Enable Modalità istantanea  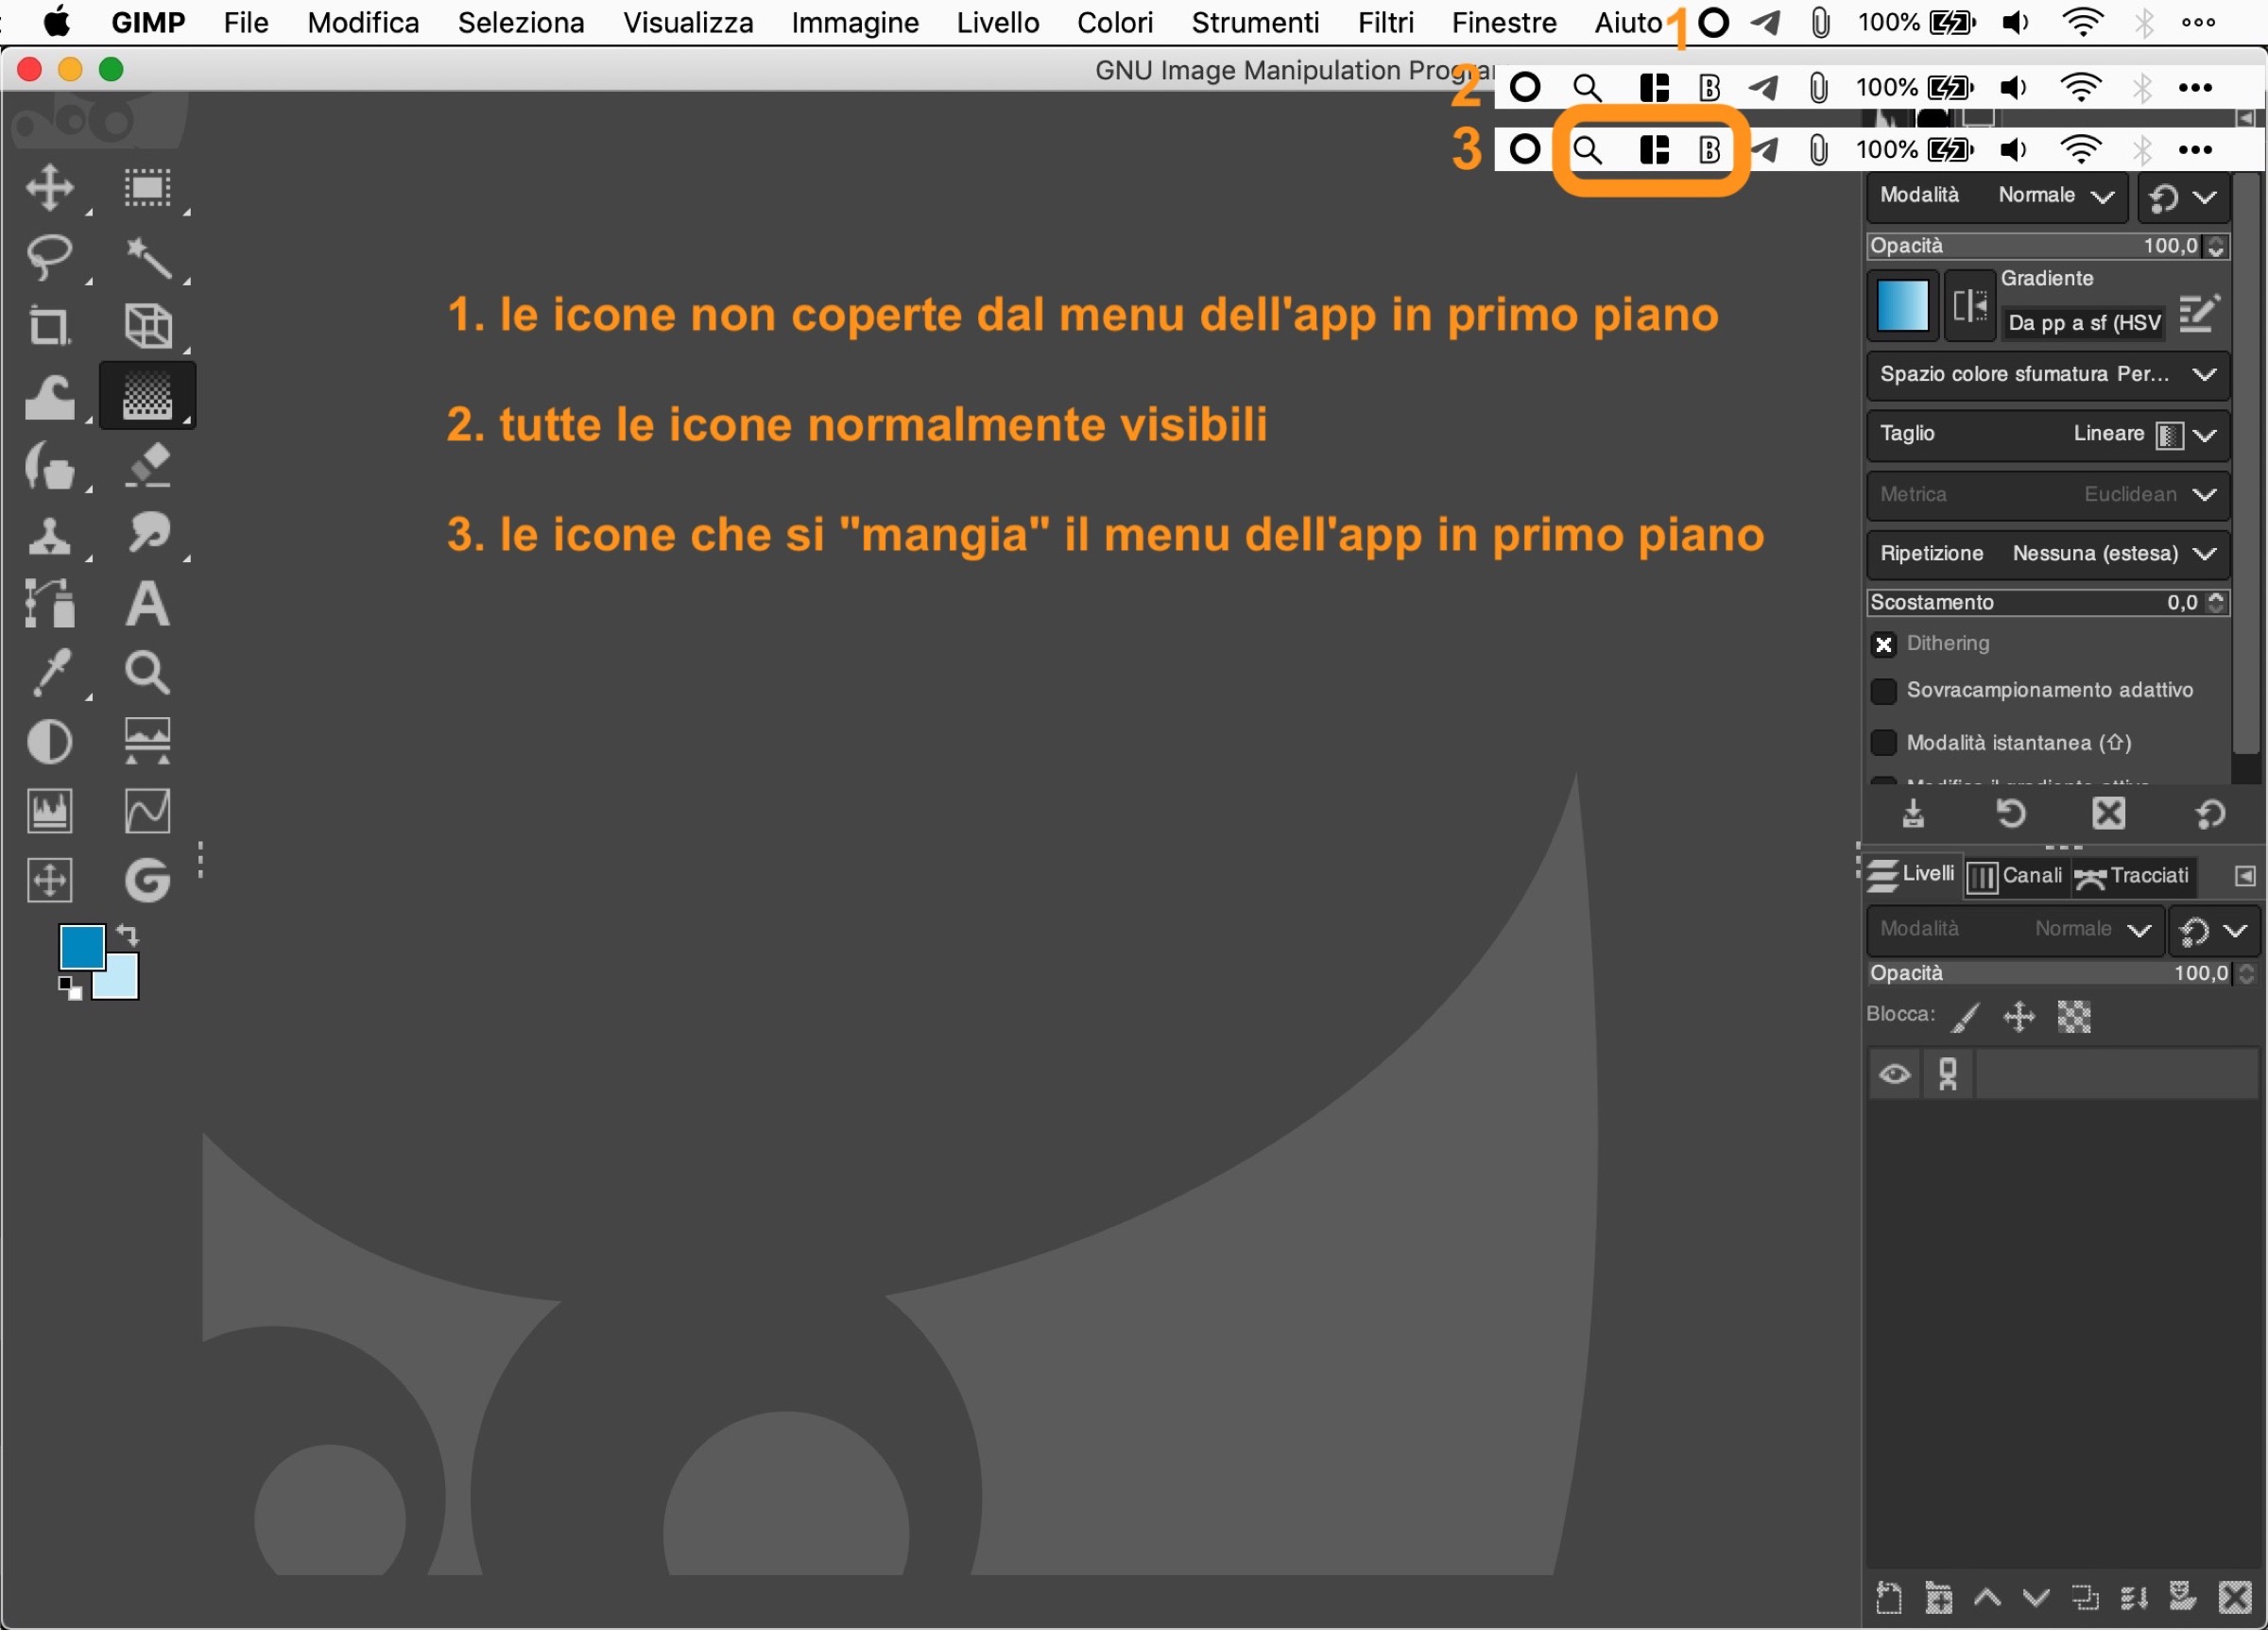(x=1884, y=743)
